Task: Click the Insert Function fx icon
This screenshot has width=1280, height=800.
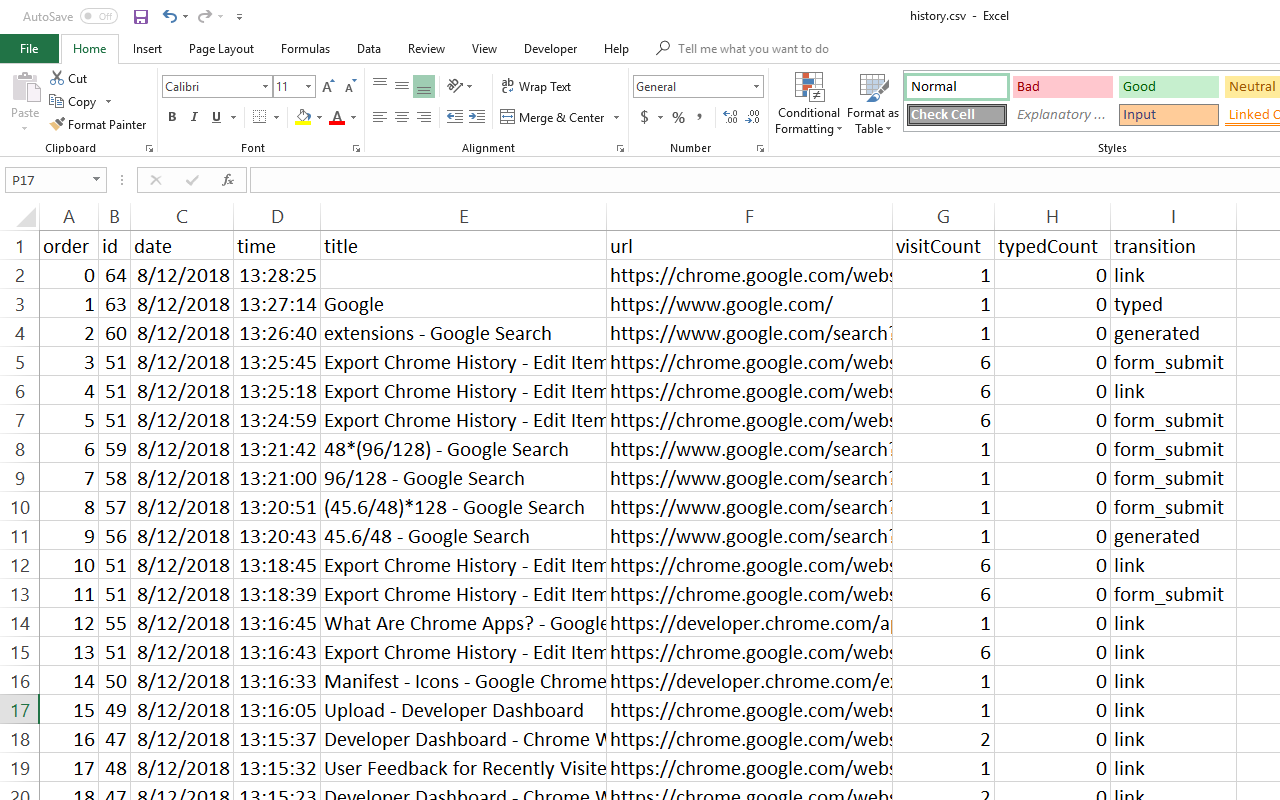Action: (x=228, y=180)
